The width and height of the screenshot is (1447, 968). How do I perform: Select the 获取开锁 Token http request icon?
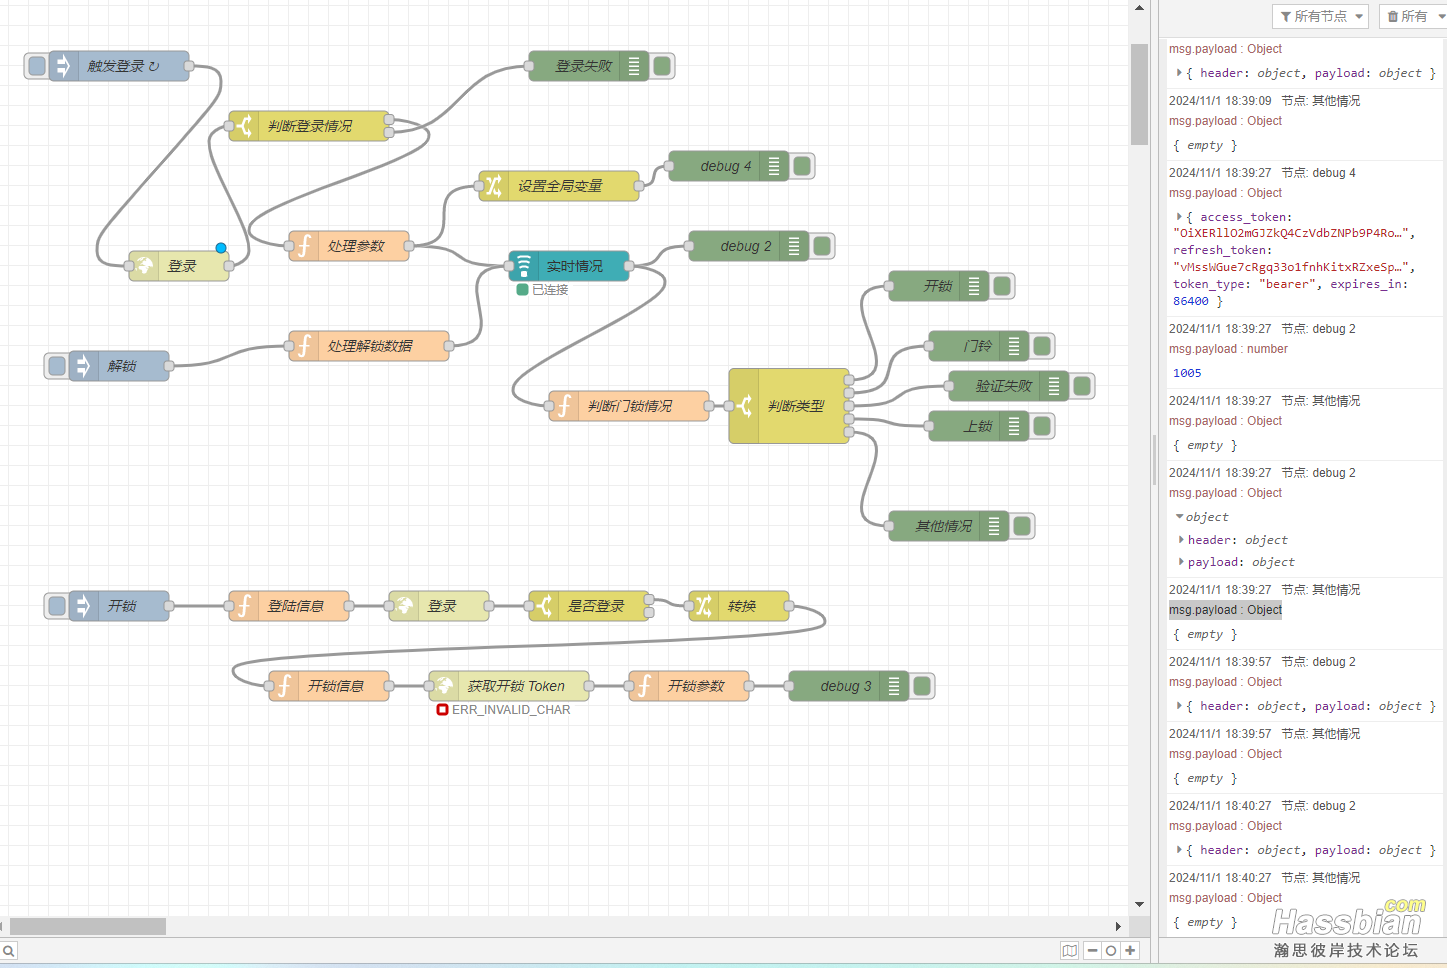pos(444,686)
